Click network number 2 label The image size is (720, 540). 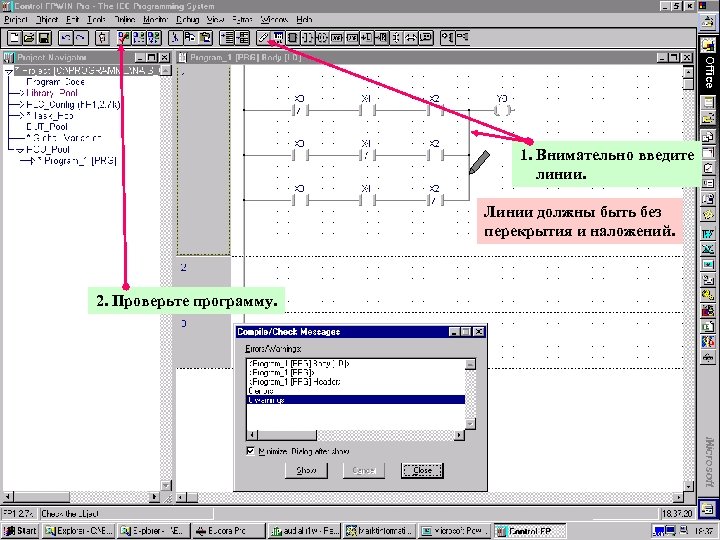click(184, 267)
